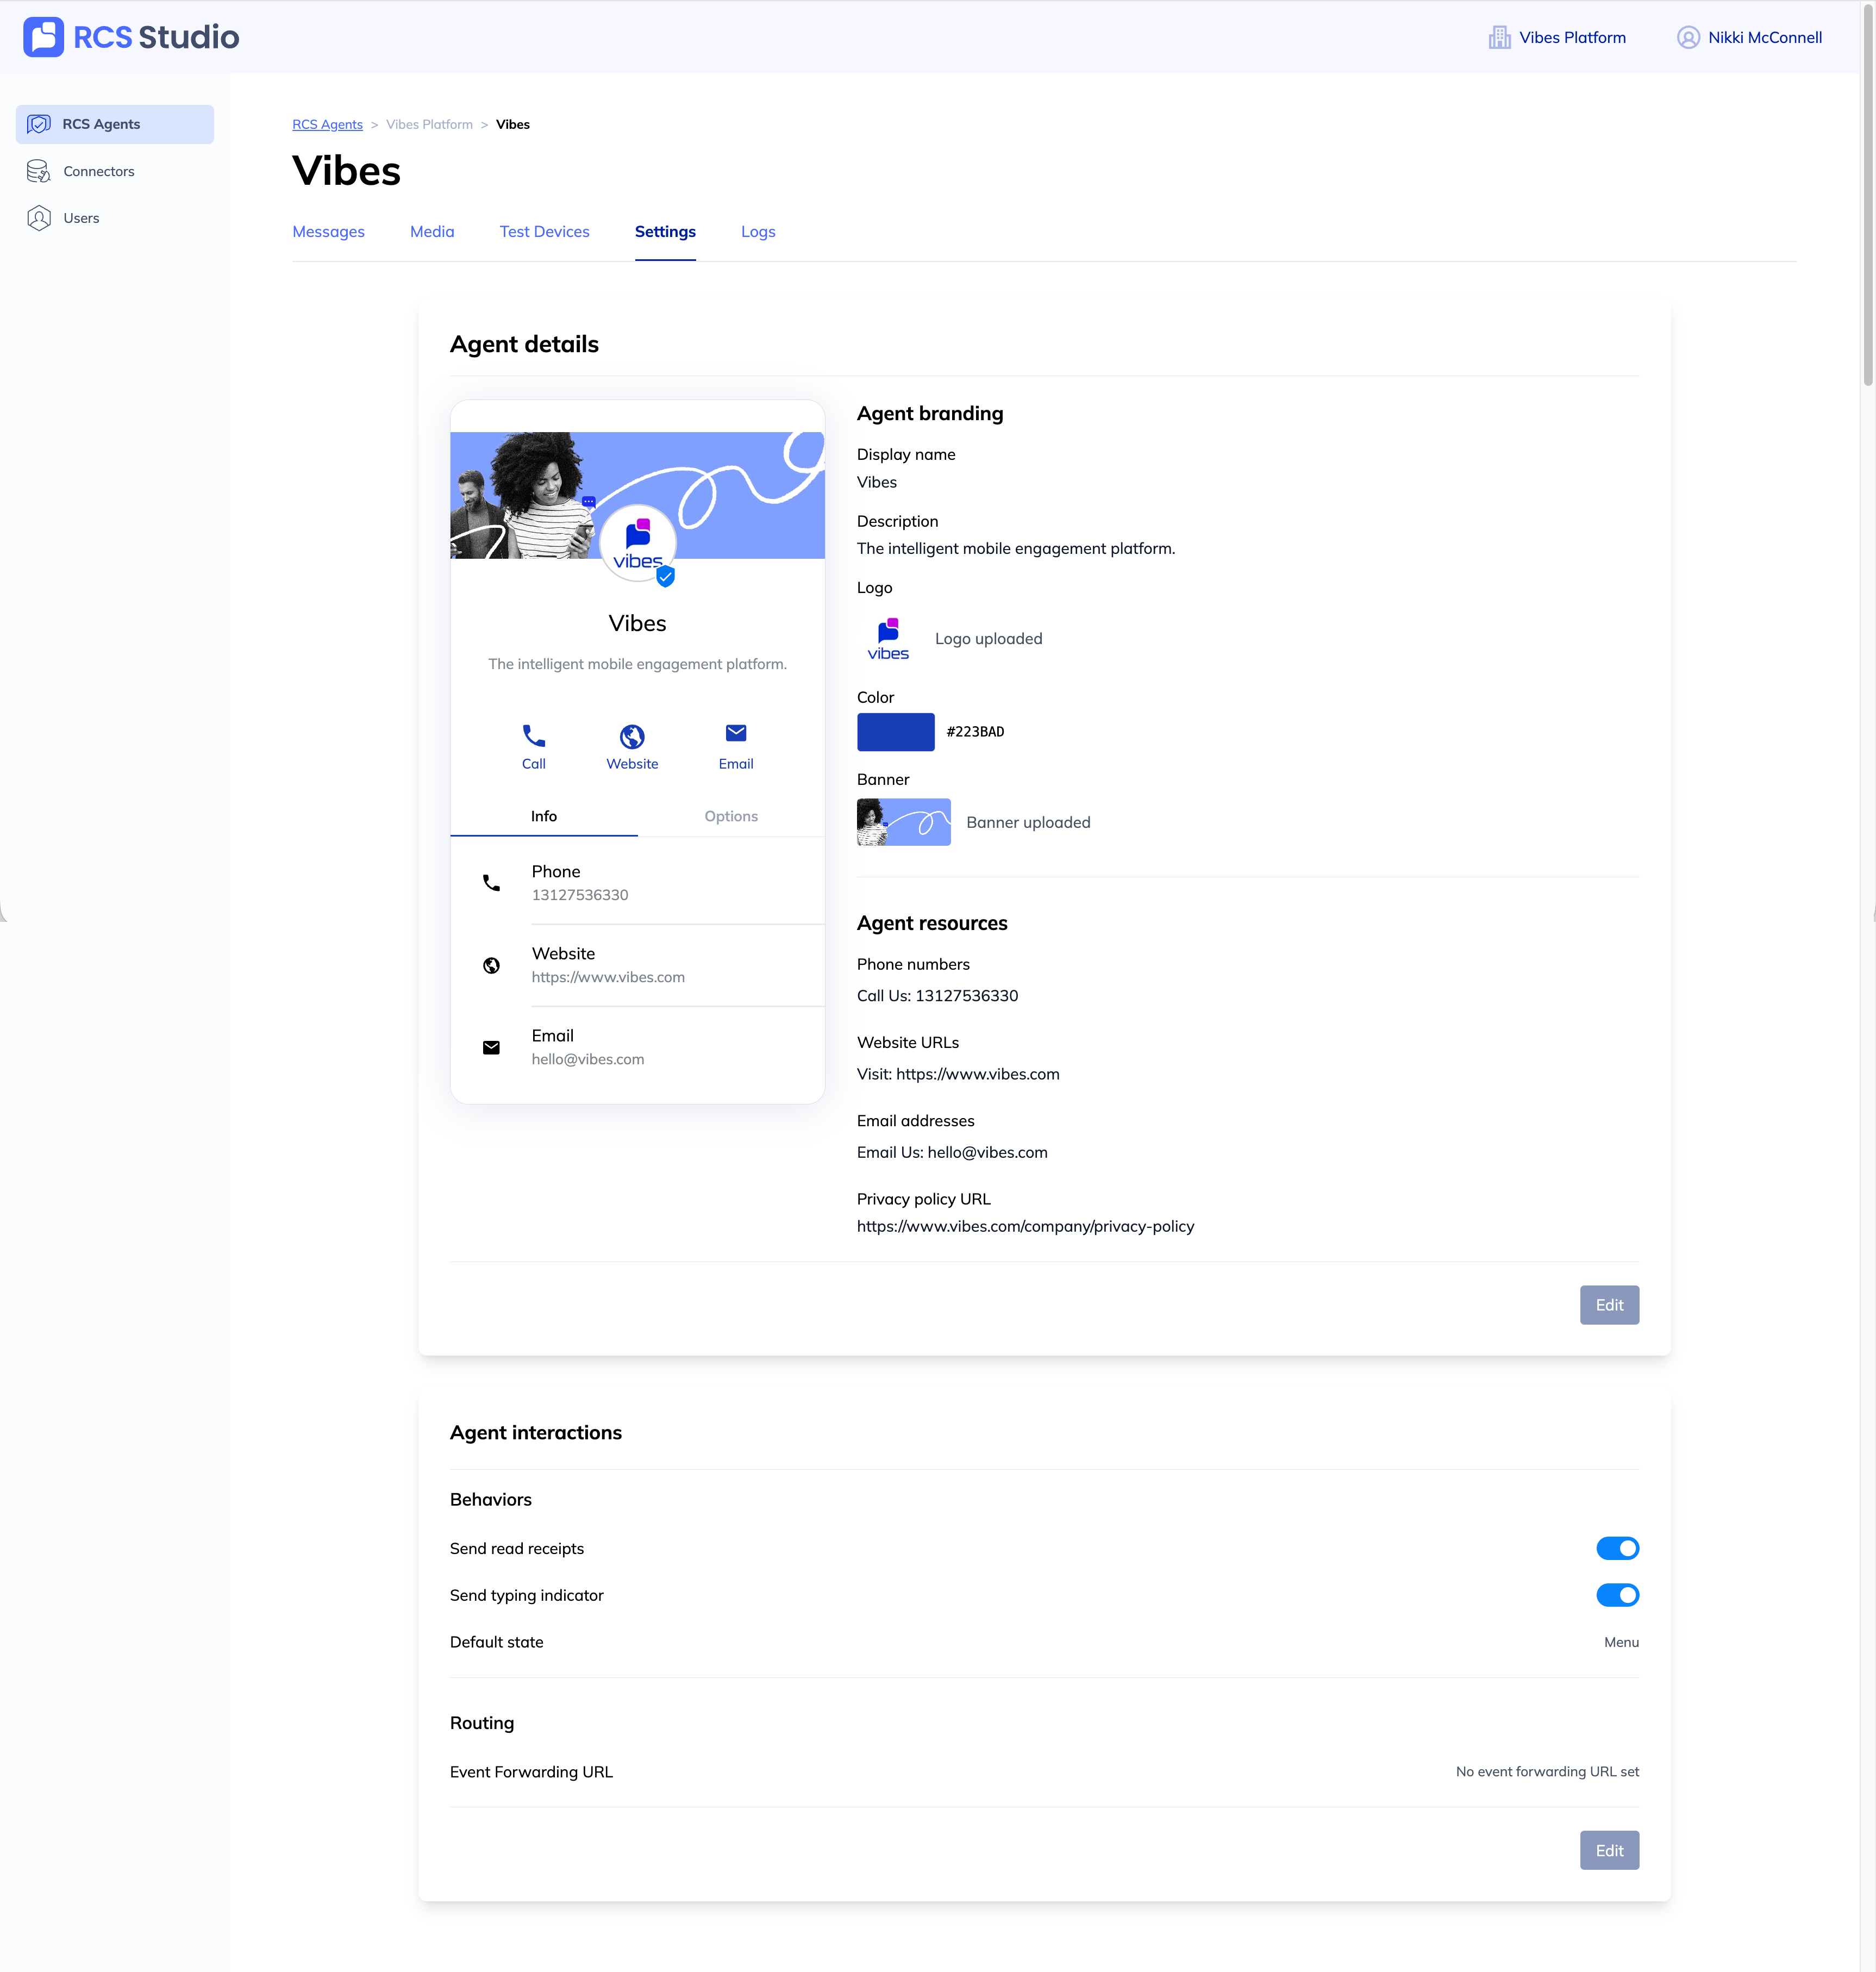Click the Call phone icon in preview

(533, 737)
